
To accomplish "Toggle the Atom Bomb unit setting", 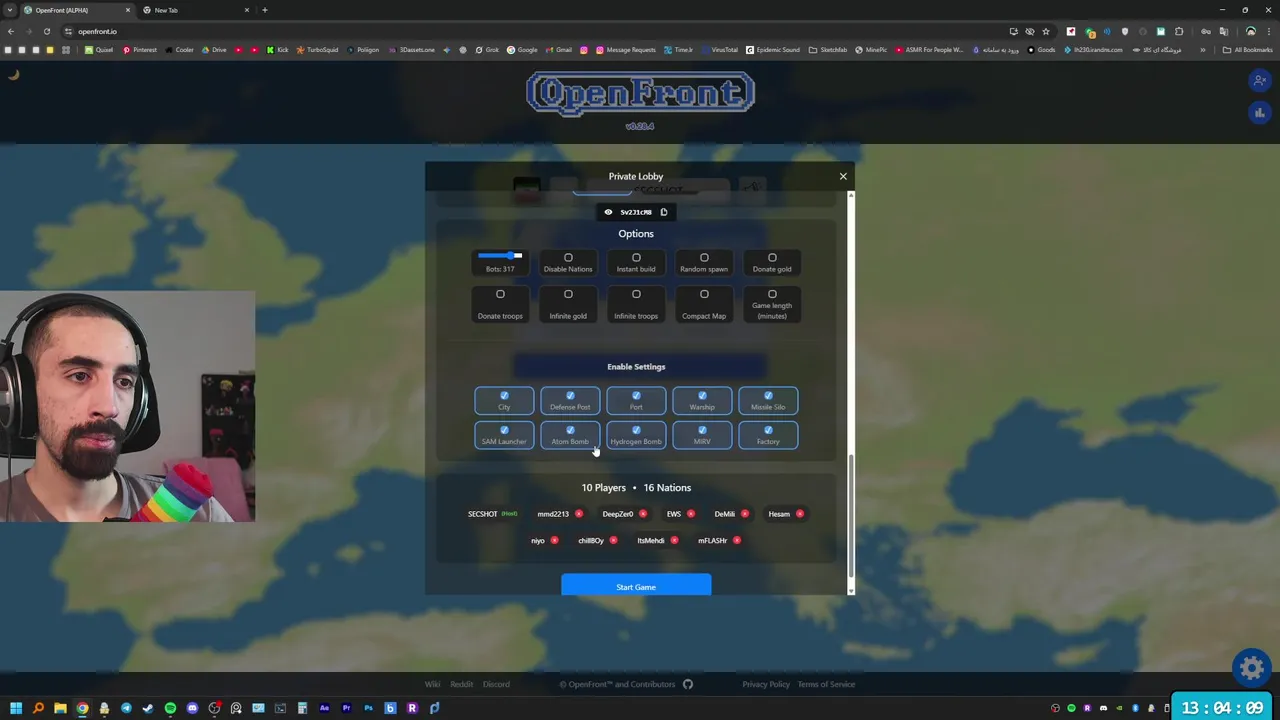I will [x=570, y=435].
